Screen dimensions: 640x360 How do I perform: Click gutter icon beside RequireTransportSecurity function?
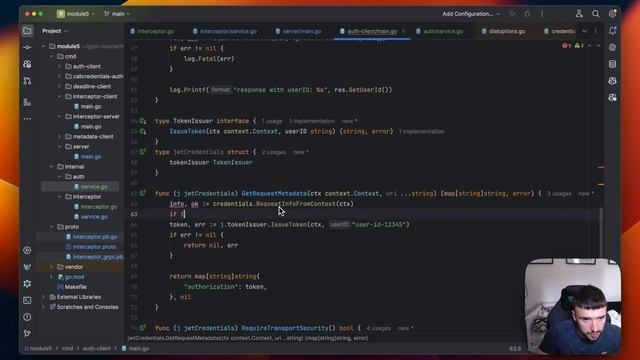[x=142, y=328]
